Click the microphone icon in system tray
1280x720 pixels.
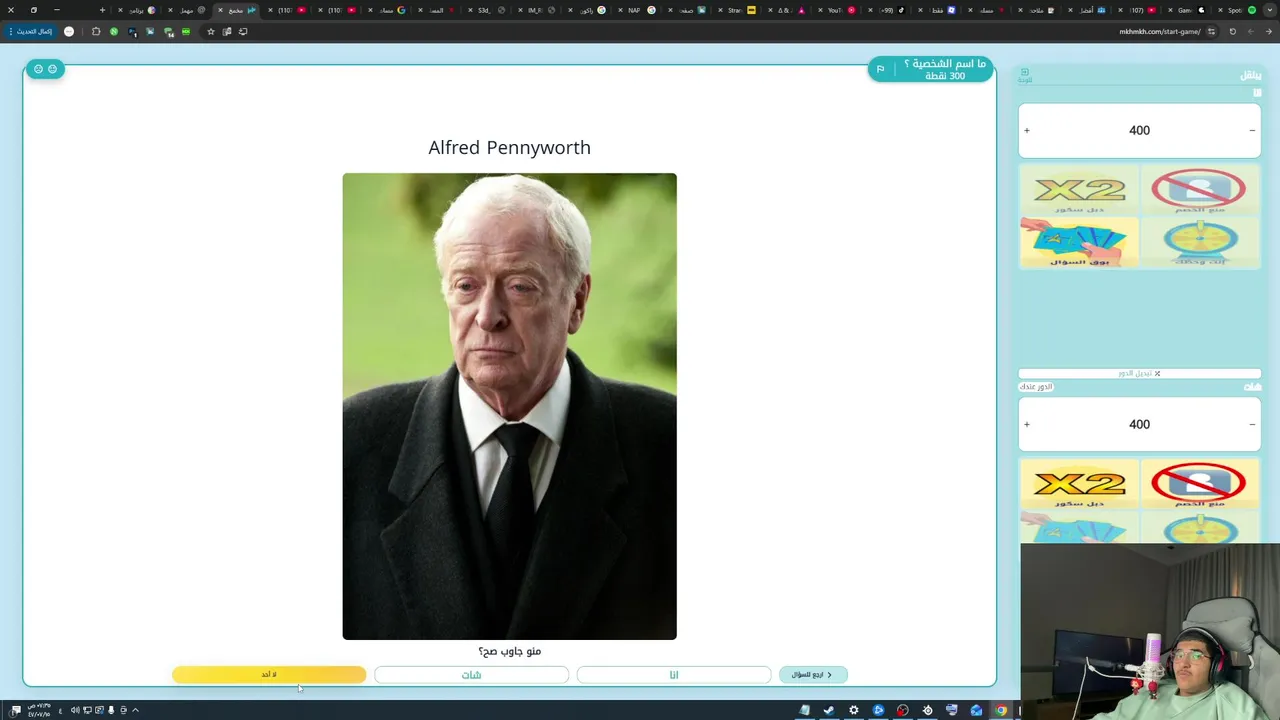[111, 710]
